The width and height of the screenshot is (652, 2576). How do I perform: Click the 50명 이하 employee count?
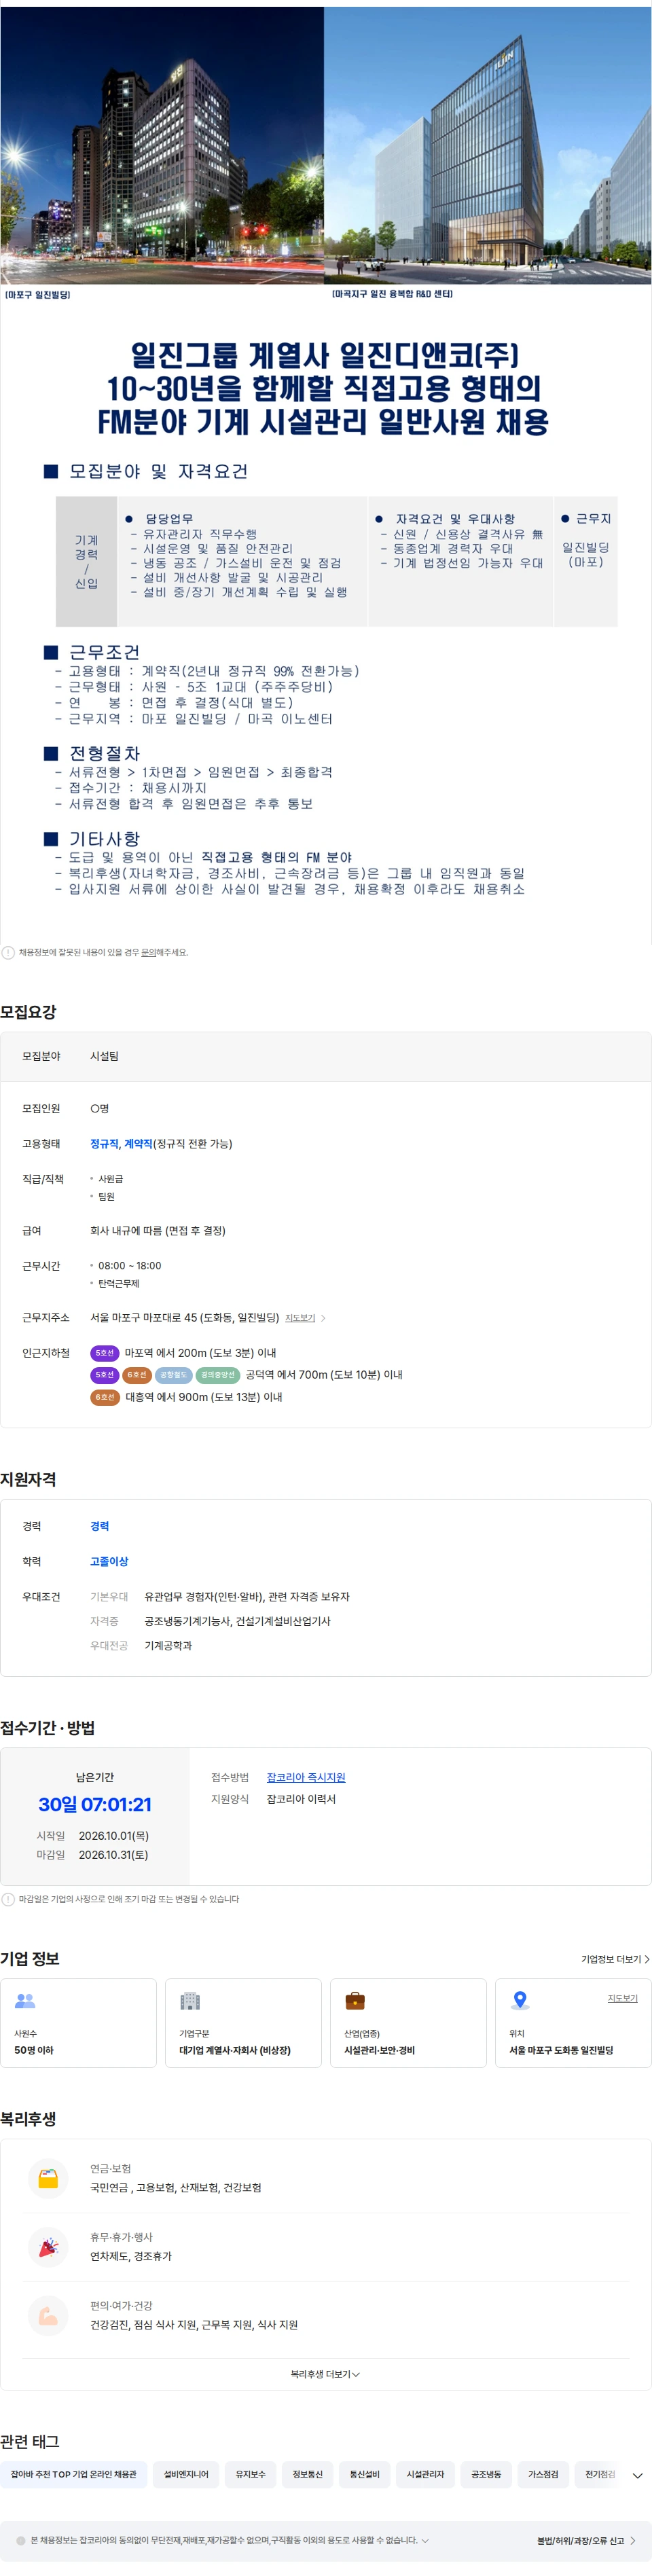click(34, 2050)
